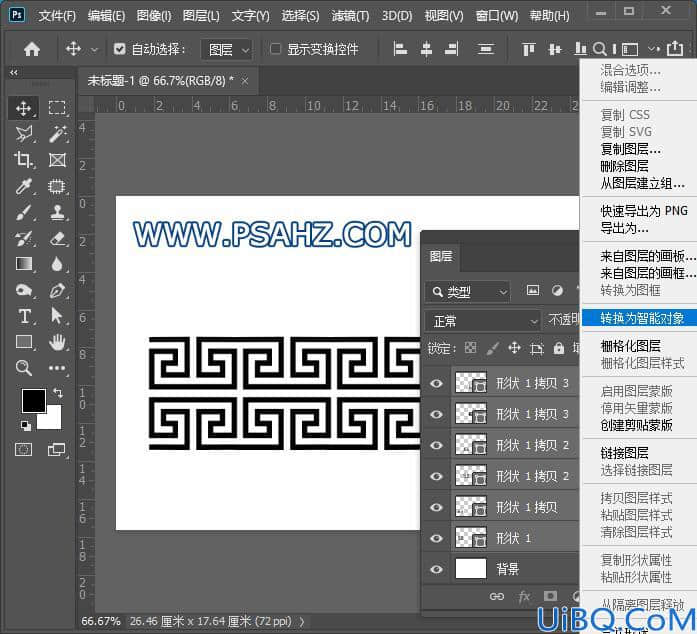Select the Polygonal Lasso tool
Image resolution: width=697 pixels, height=634 pixels.
[23, 134]
